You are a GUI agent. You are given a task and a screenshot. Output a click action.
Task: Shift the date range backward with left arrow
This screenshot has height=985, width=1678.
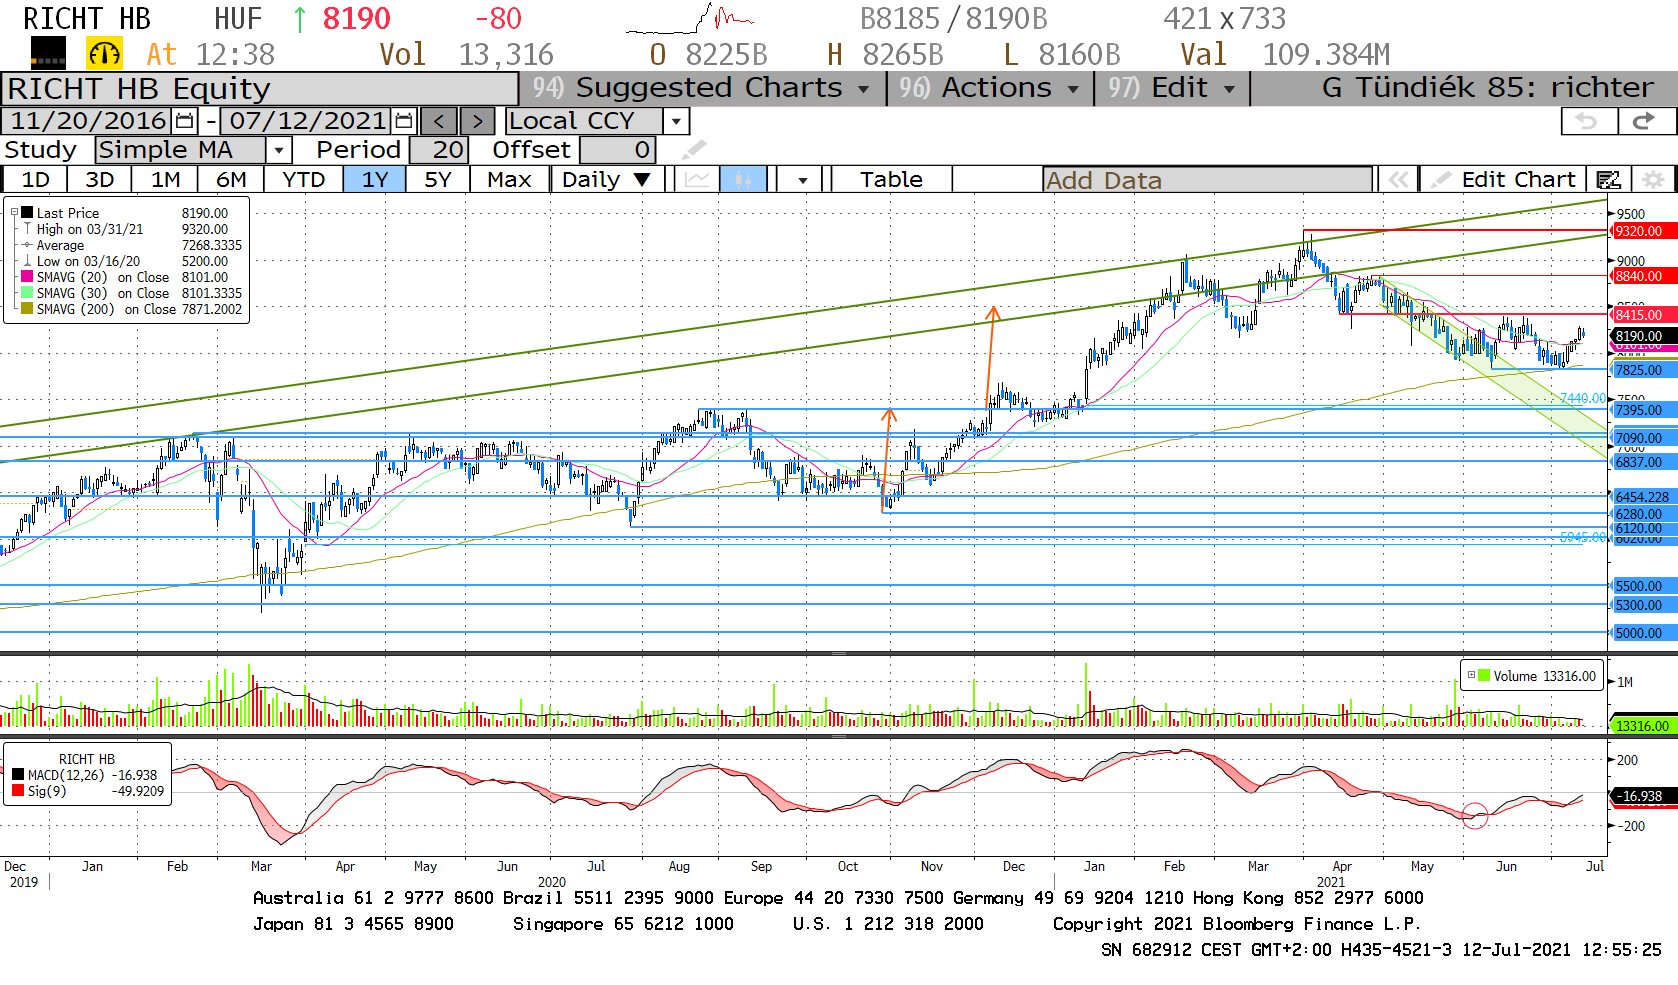[x=439, y=121]
